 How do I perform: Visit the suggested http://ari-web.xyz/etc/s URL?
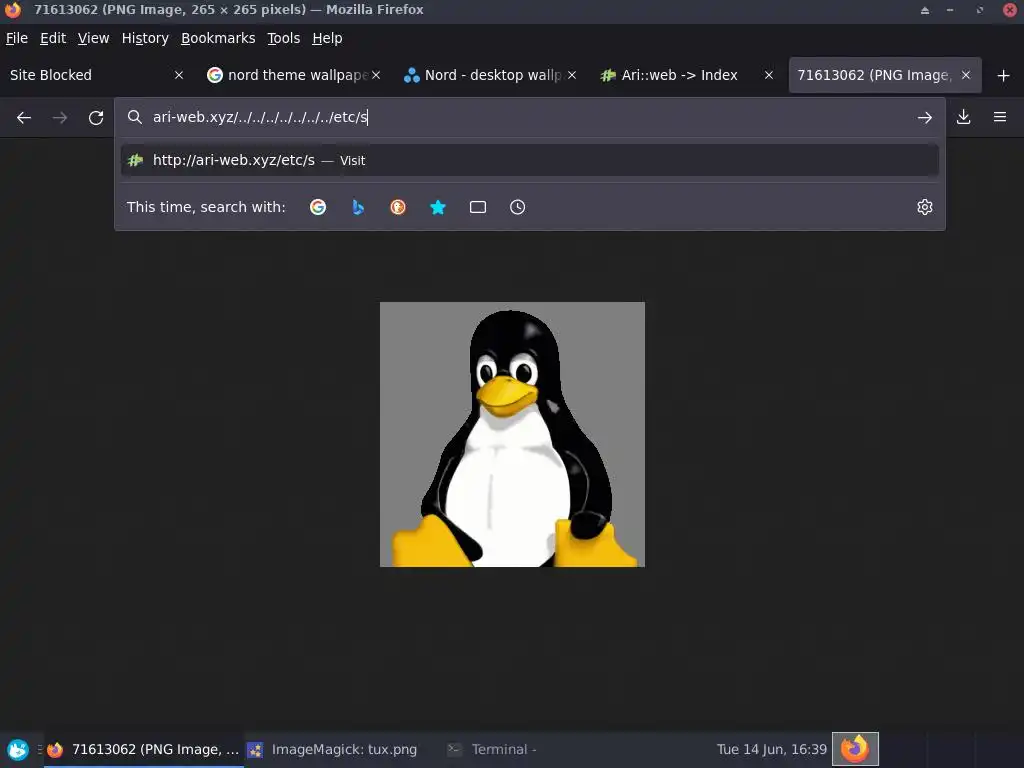tap(530, 161)
